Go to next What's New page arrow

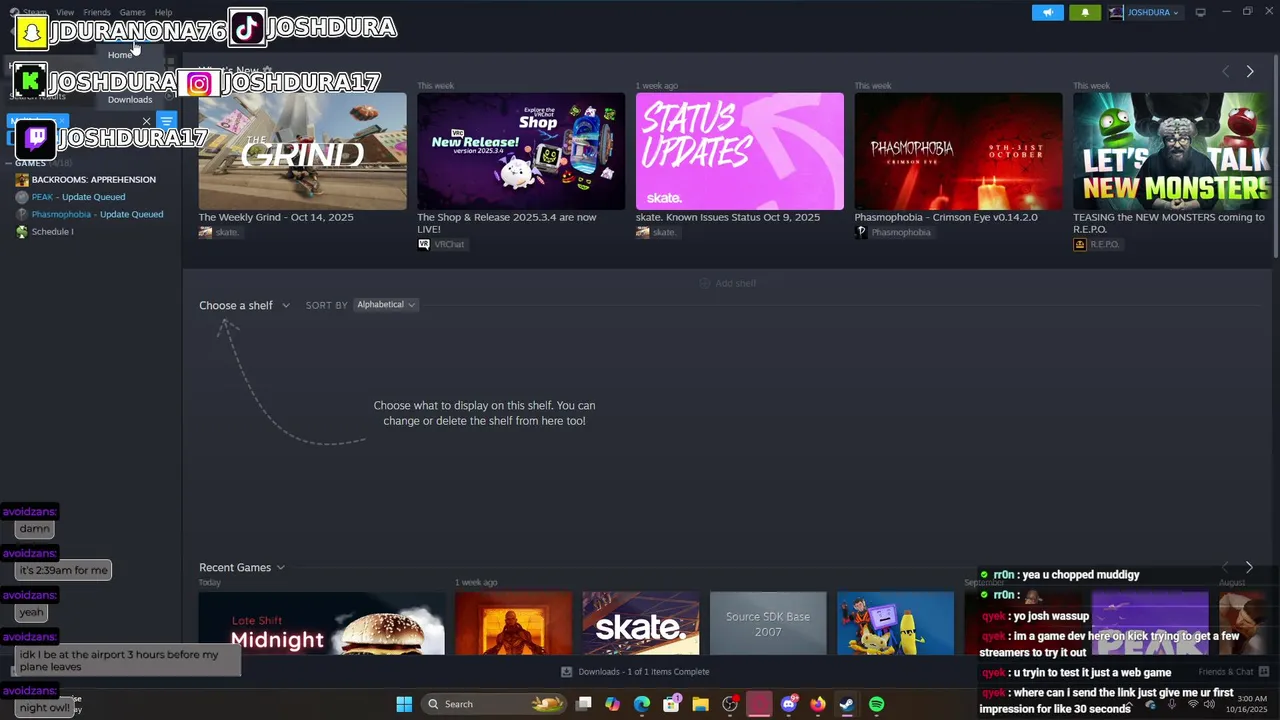[x=1249, y=72]
